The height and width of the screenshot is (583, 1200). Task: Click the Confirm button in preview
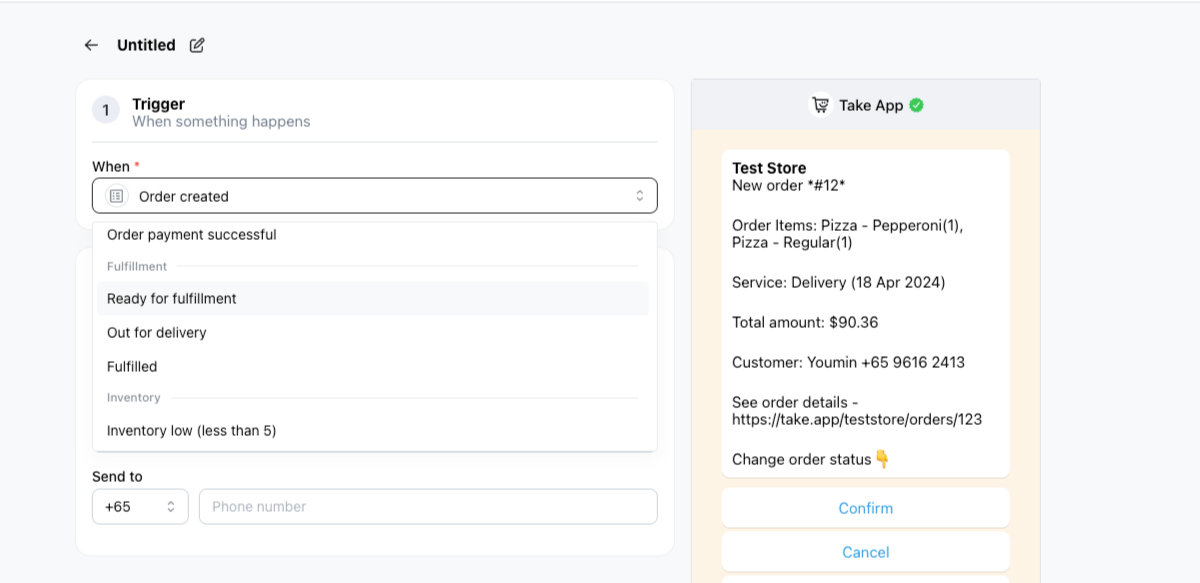coord(866,508)
